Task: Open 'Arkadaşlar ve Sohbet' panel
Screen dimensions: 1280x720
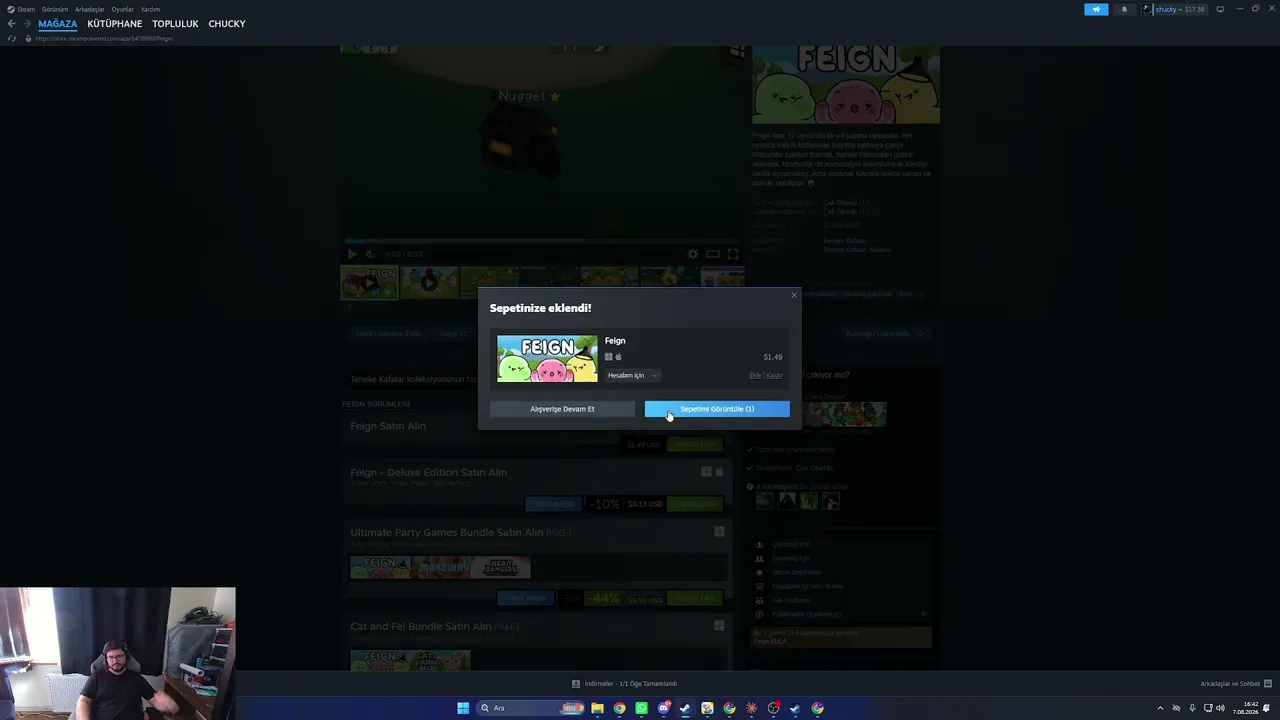Action: point(1235,684)
